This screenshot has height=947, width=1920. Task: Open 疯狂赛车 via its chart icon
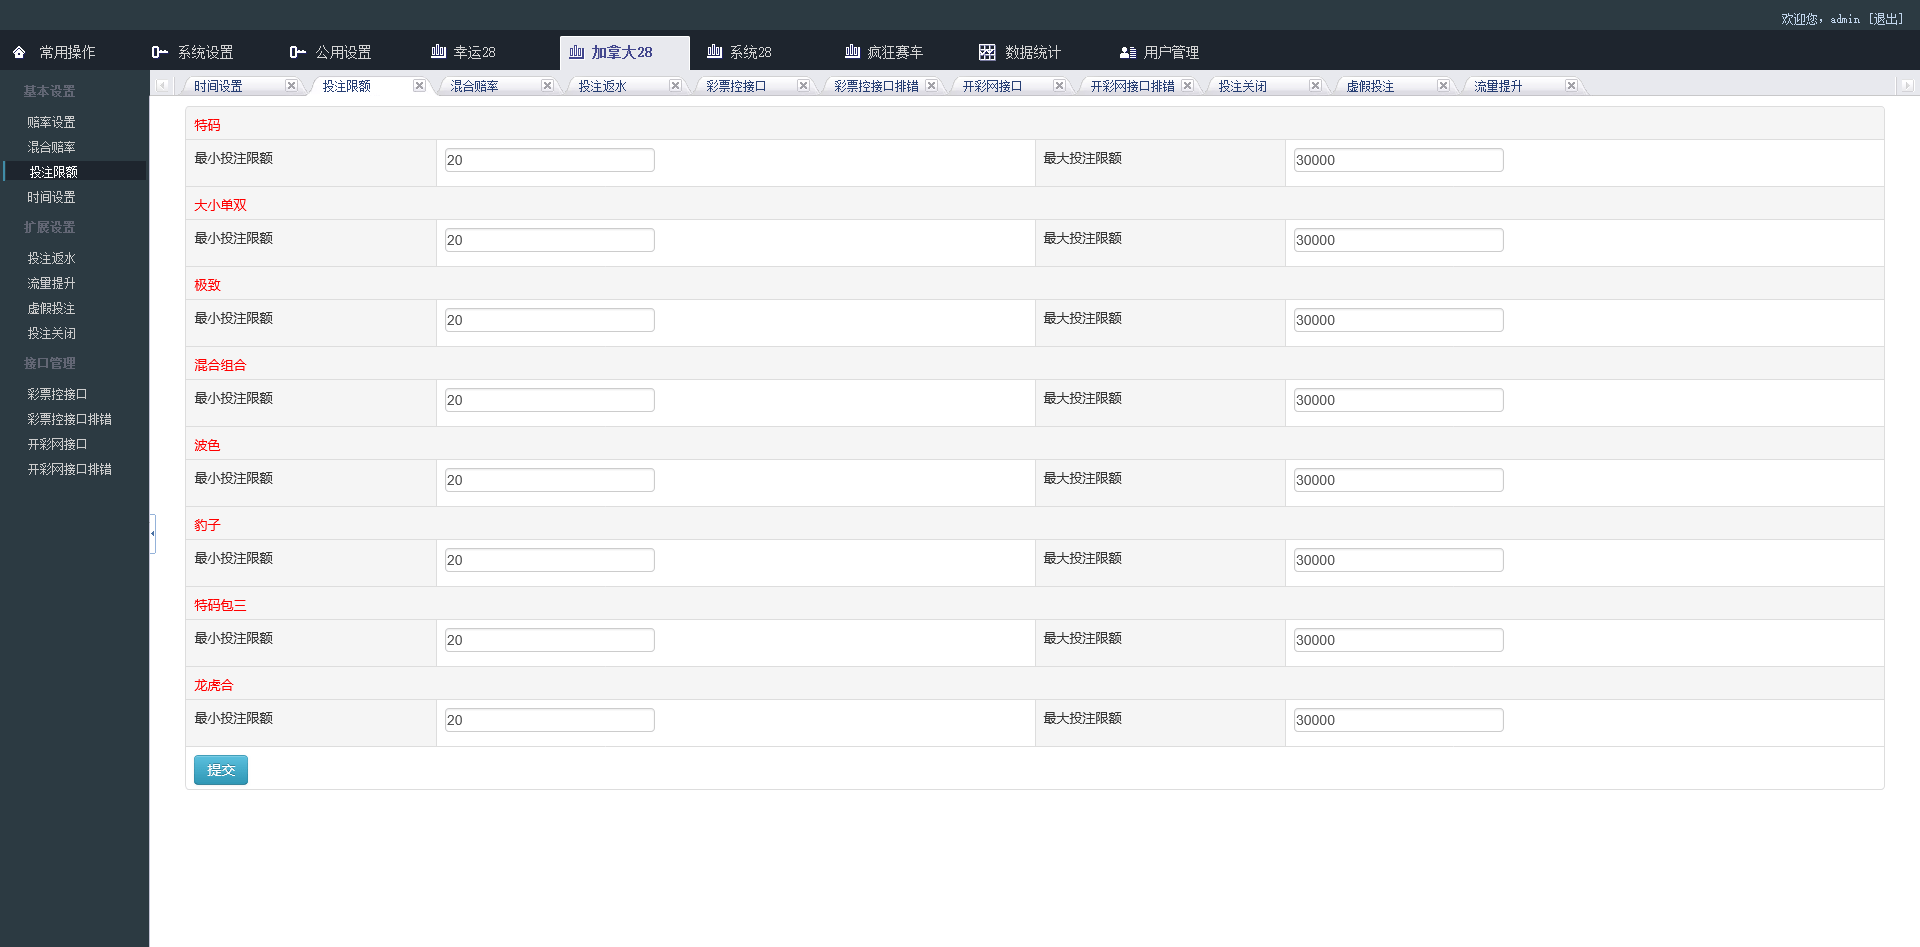[851, 51]
